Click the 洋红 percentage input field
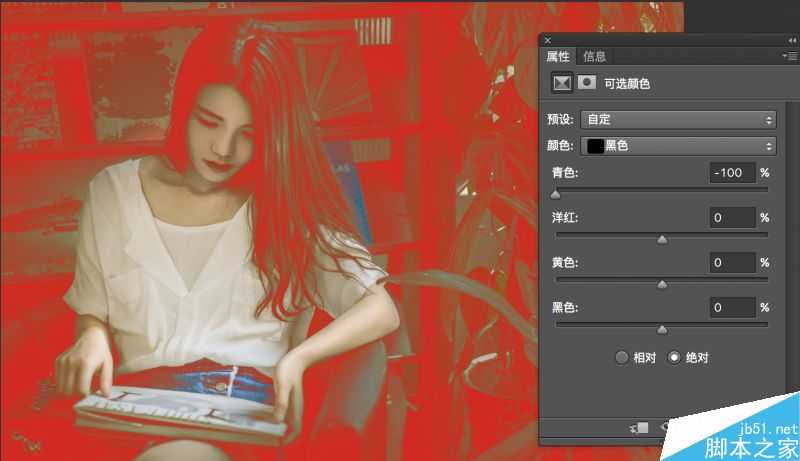800x461 pixels. point(731,218)
